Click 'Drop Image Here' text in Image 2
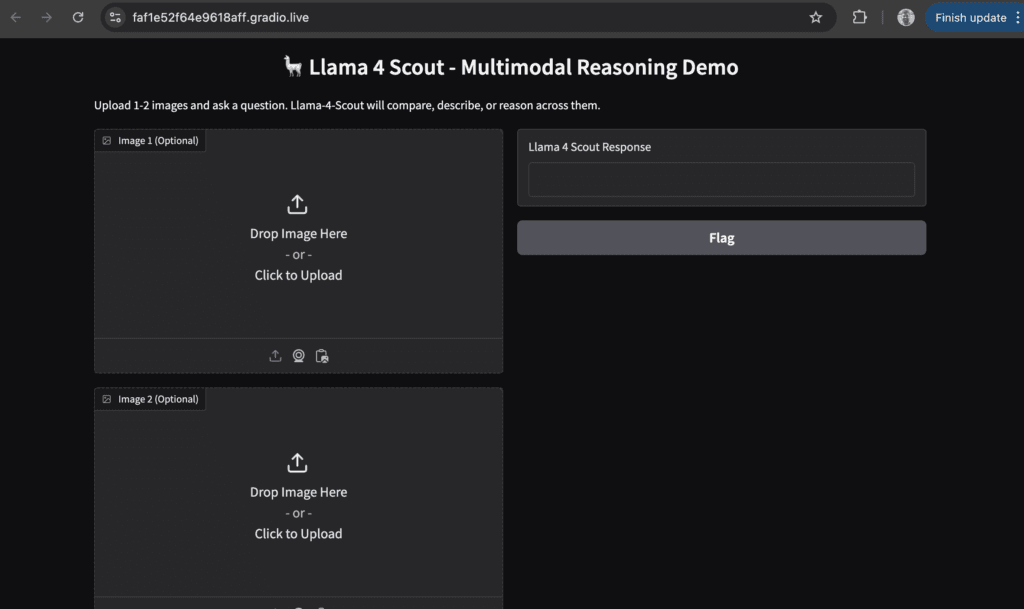The image size is (1024, 609). pyautogui.click(x=298, y=492)
